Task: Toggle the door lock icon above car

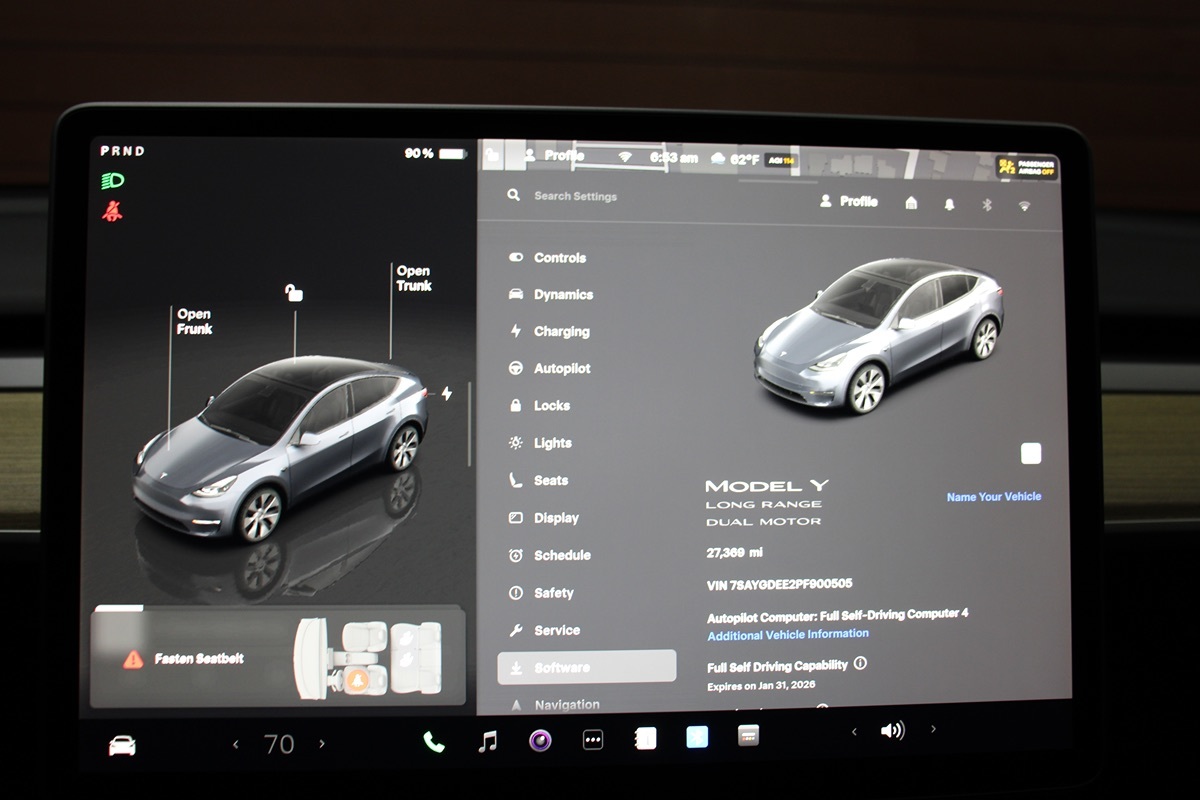Action: pyautogui.click(x=293, y=292)
